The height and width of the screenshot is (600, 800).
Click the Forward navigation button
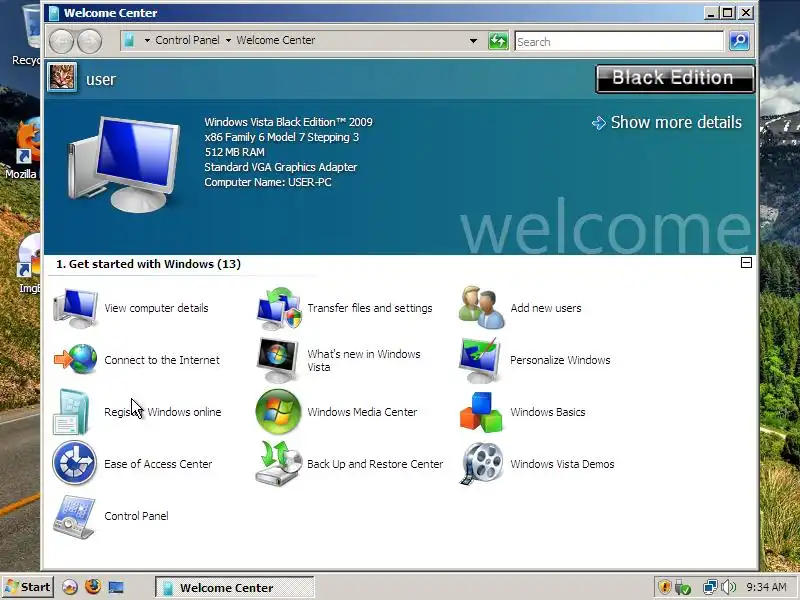(89, 41)
